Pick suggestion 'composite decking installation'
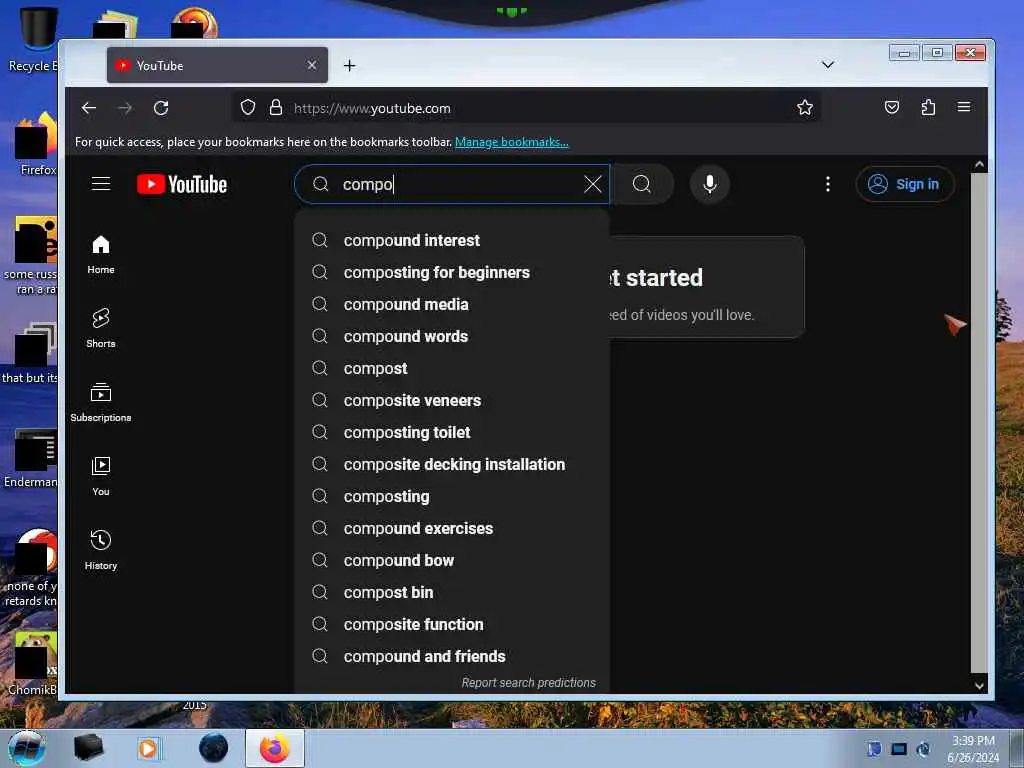Viewport: 1024px width, 768px height. click(451, 464)
